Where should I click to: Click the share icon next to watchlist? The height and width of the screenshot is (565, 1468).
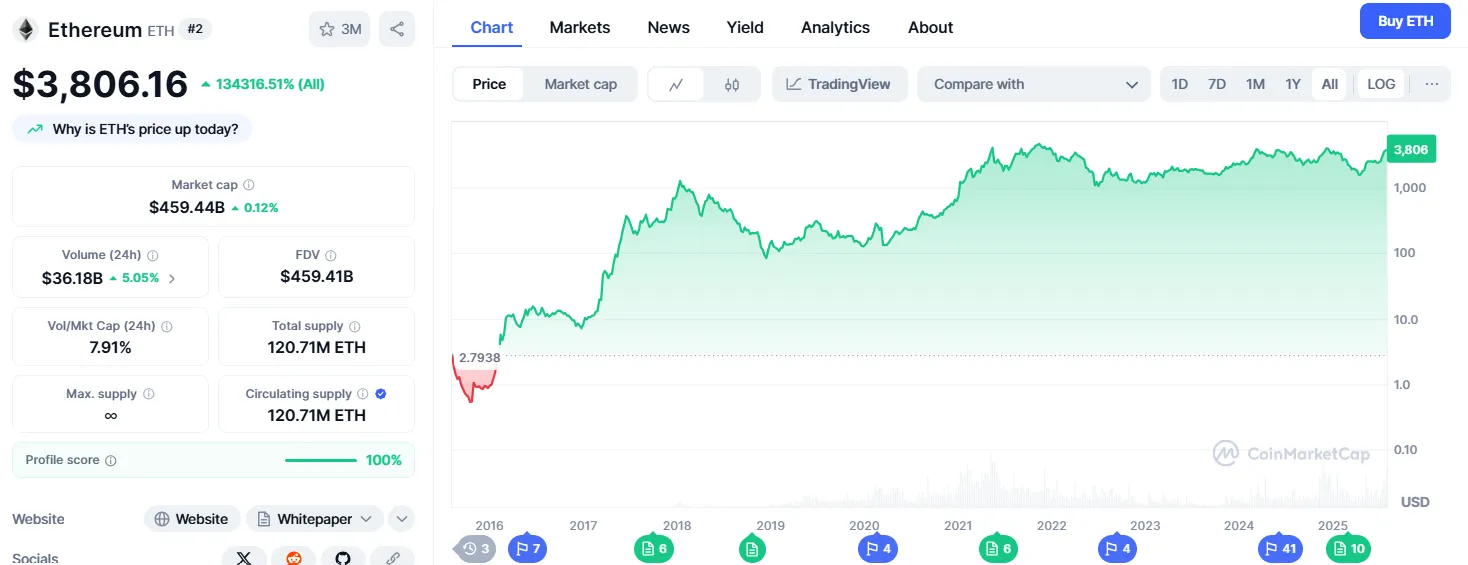coord(397,29)
